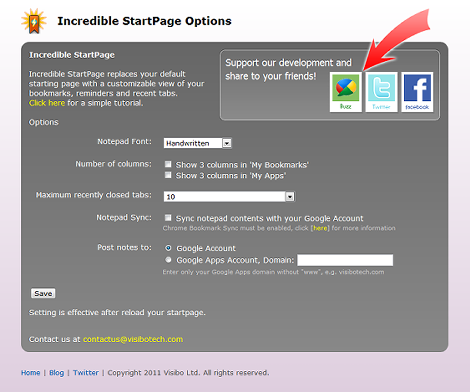This screenshot has height=392, width=470.
Task: Click the contactus@visibotech.com email link
Action: click(133, 339)
